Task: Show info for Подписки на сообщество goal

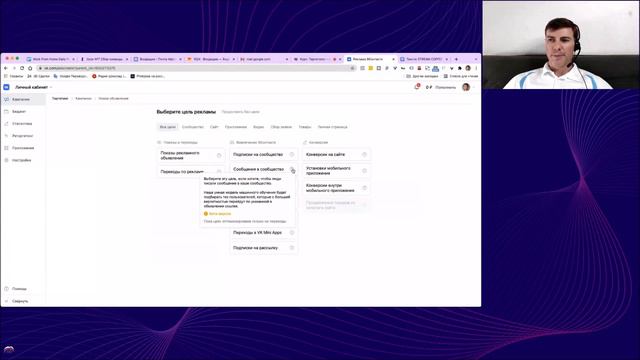Action: click(x=292, y=154)
